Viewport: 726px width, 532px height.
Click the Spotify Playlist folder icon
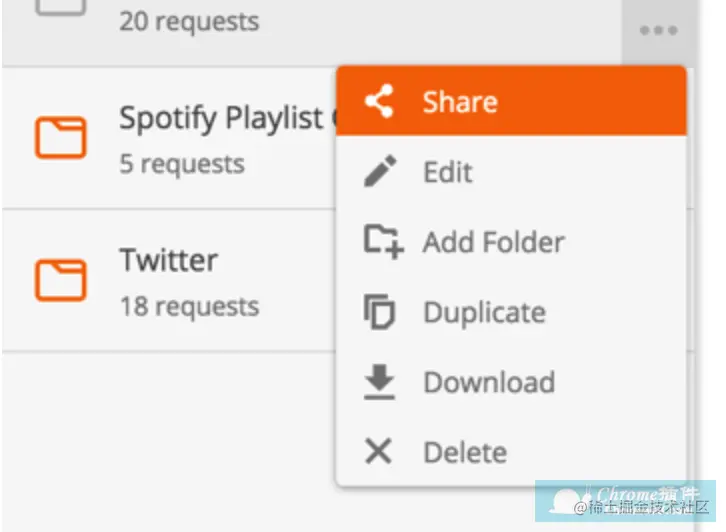coord(61,138)
